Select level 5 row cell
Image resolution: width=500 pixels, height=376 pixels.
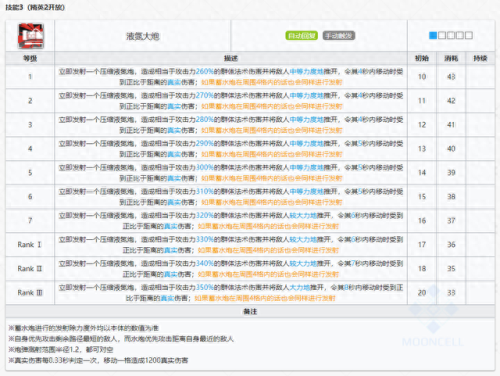click(x=30, y=173)
